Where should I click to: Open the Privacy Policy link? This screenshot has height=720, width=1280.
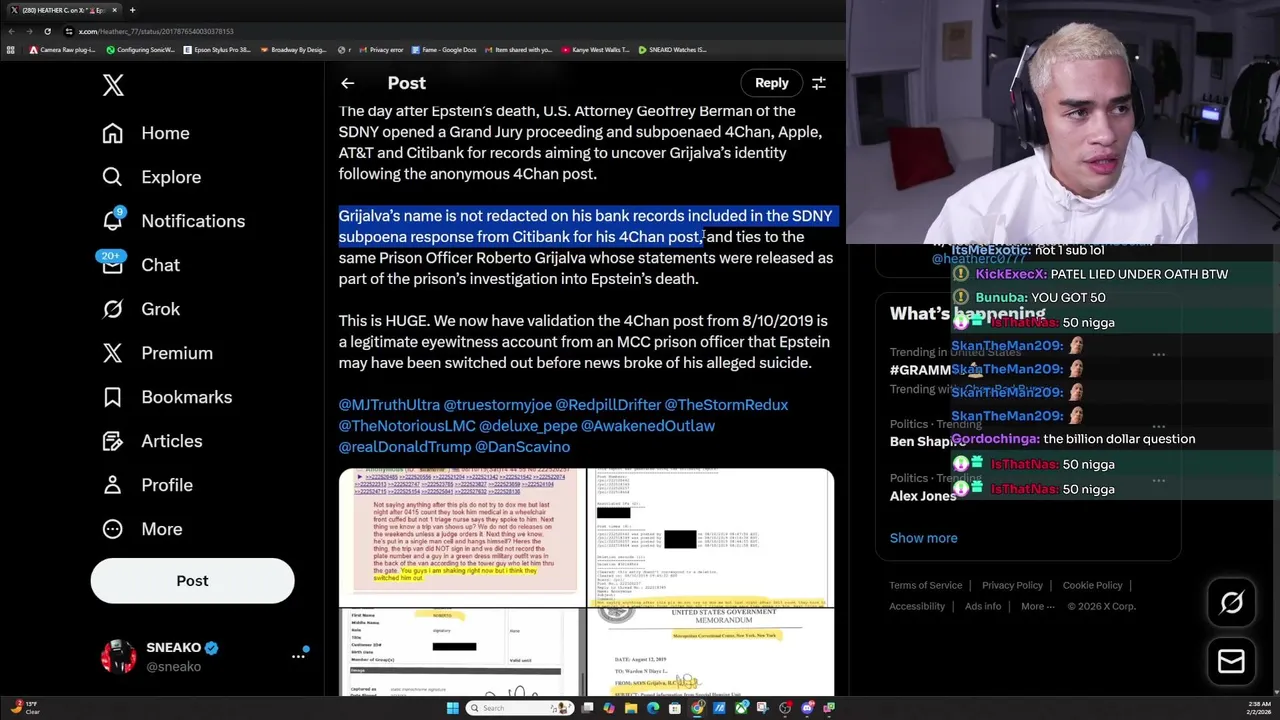[x=1012, y=585]
